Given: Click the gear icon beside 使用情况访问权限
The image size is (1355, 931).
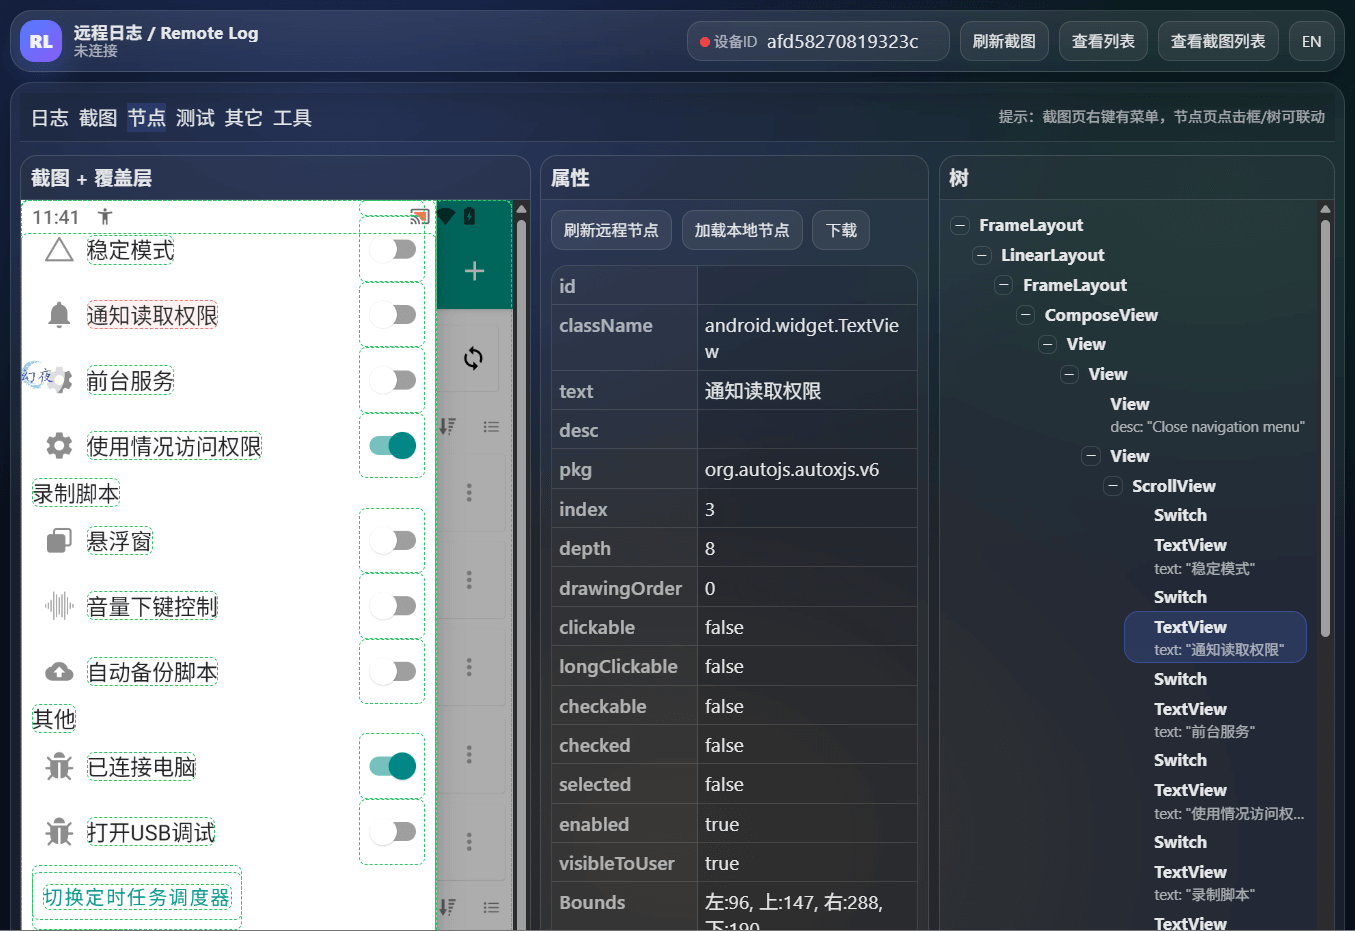Looking at the screenshot, I should tap(59, 446).
